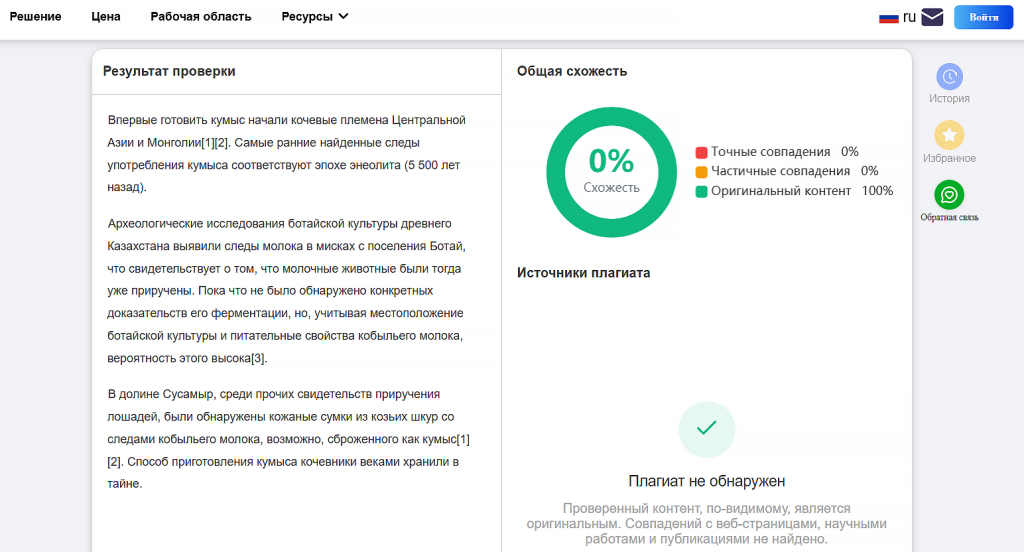Click the Источники плагиата heading
Screen dimensions: 1024x552
584,272
